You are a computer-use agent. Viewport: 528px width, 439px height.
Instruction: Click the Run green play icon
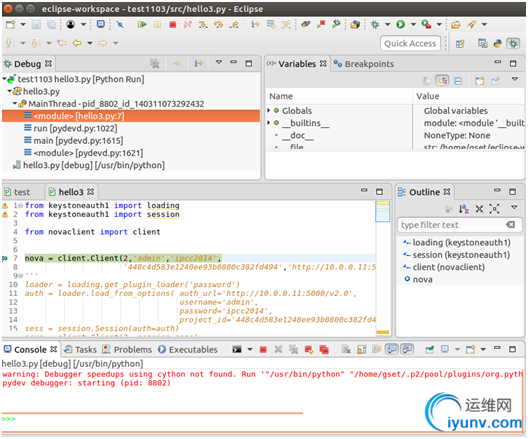pos(400,24)
